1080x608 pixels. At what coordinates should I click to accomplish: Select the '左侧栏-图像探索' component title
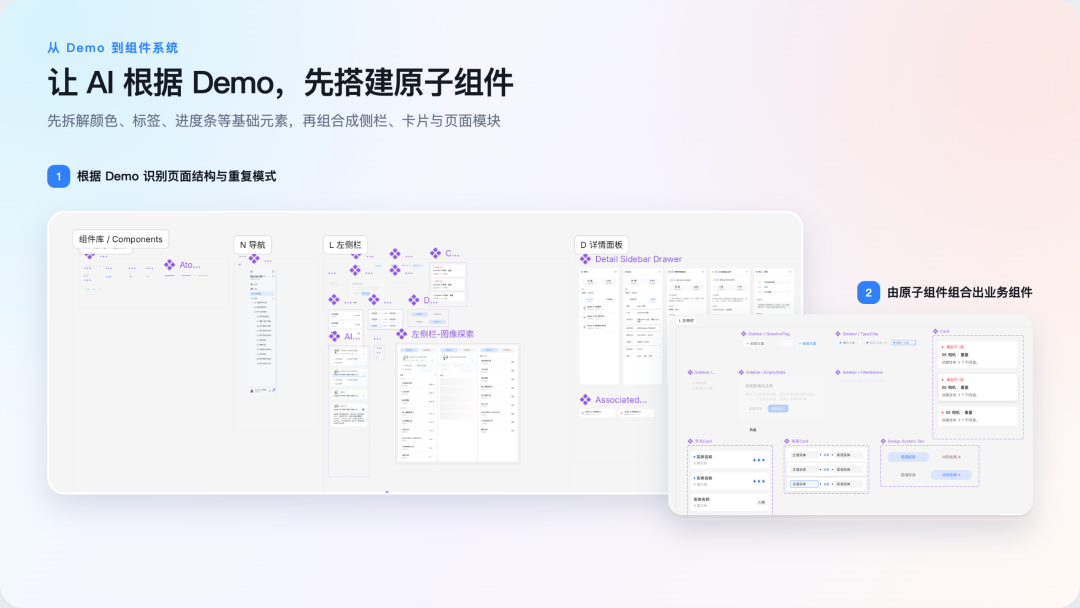(443, 334)
